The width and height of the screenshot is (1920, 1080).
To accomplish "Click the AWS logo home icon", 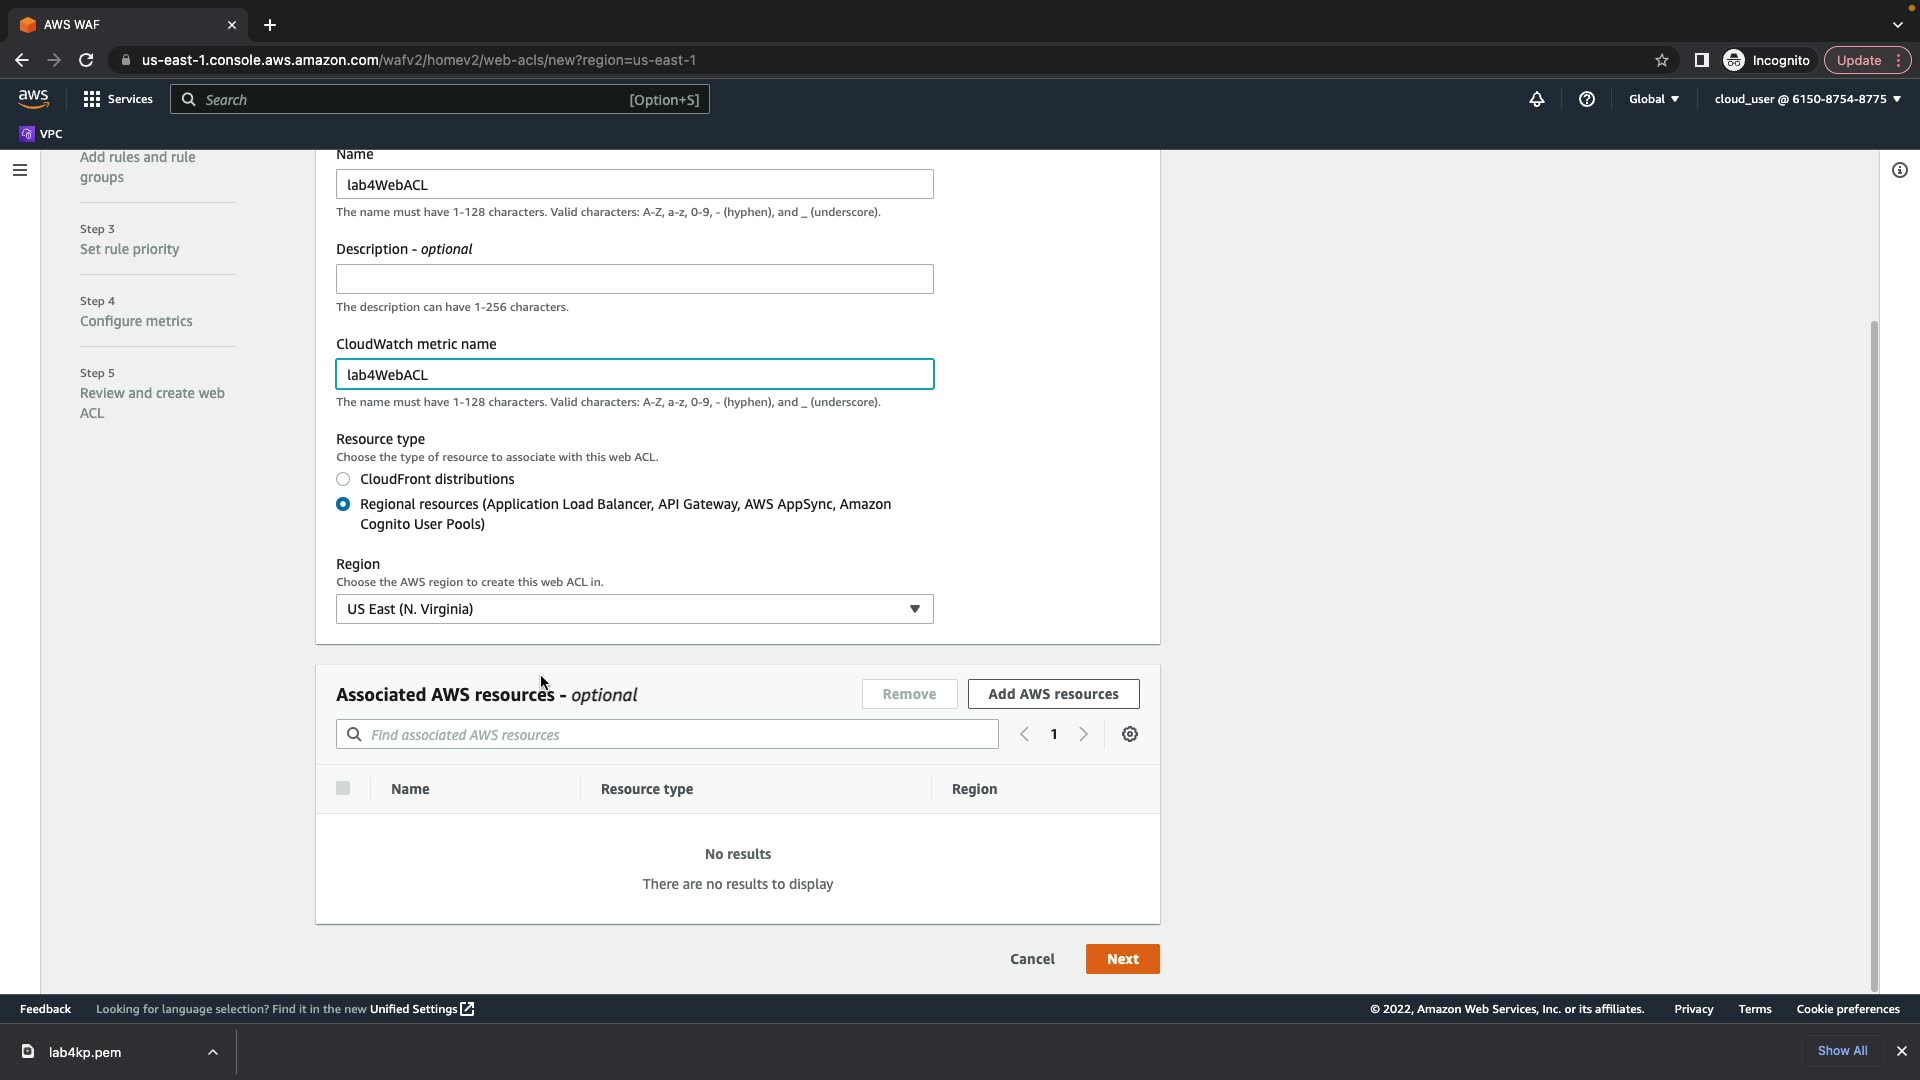I will 33,98.
